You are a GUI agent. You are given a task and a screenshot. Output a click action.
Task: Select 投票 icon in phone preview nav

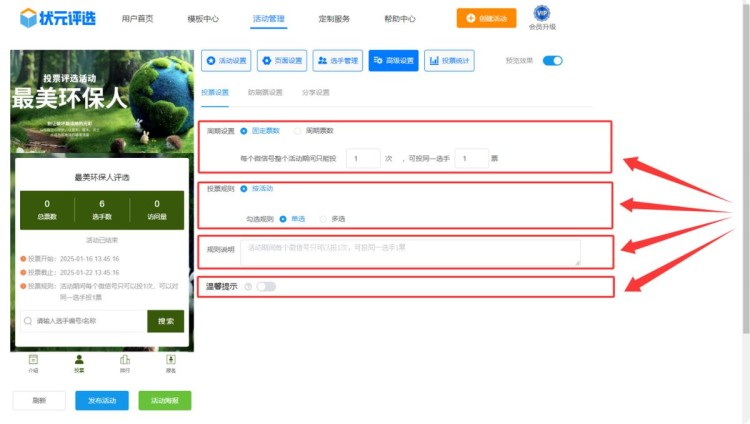pos(79,362)
